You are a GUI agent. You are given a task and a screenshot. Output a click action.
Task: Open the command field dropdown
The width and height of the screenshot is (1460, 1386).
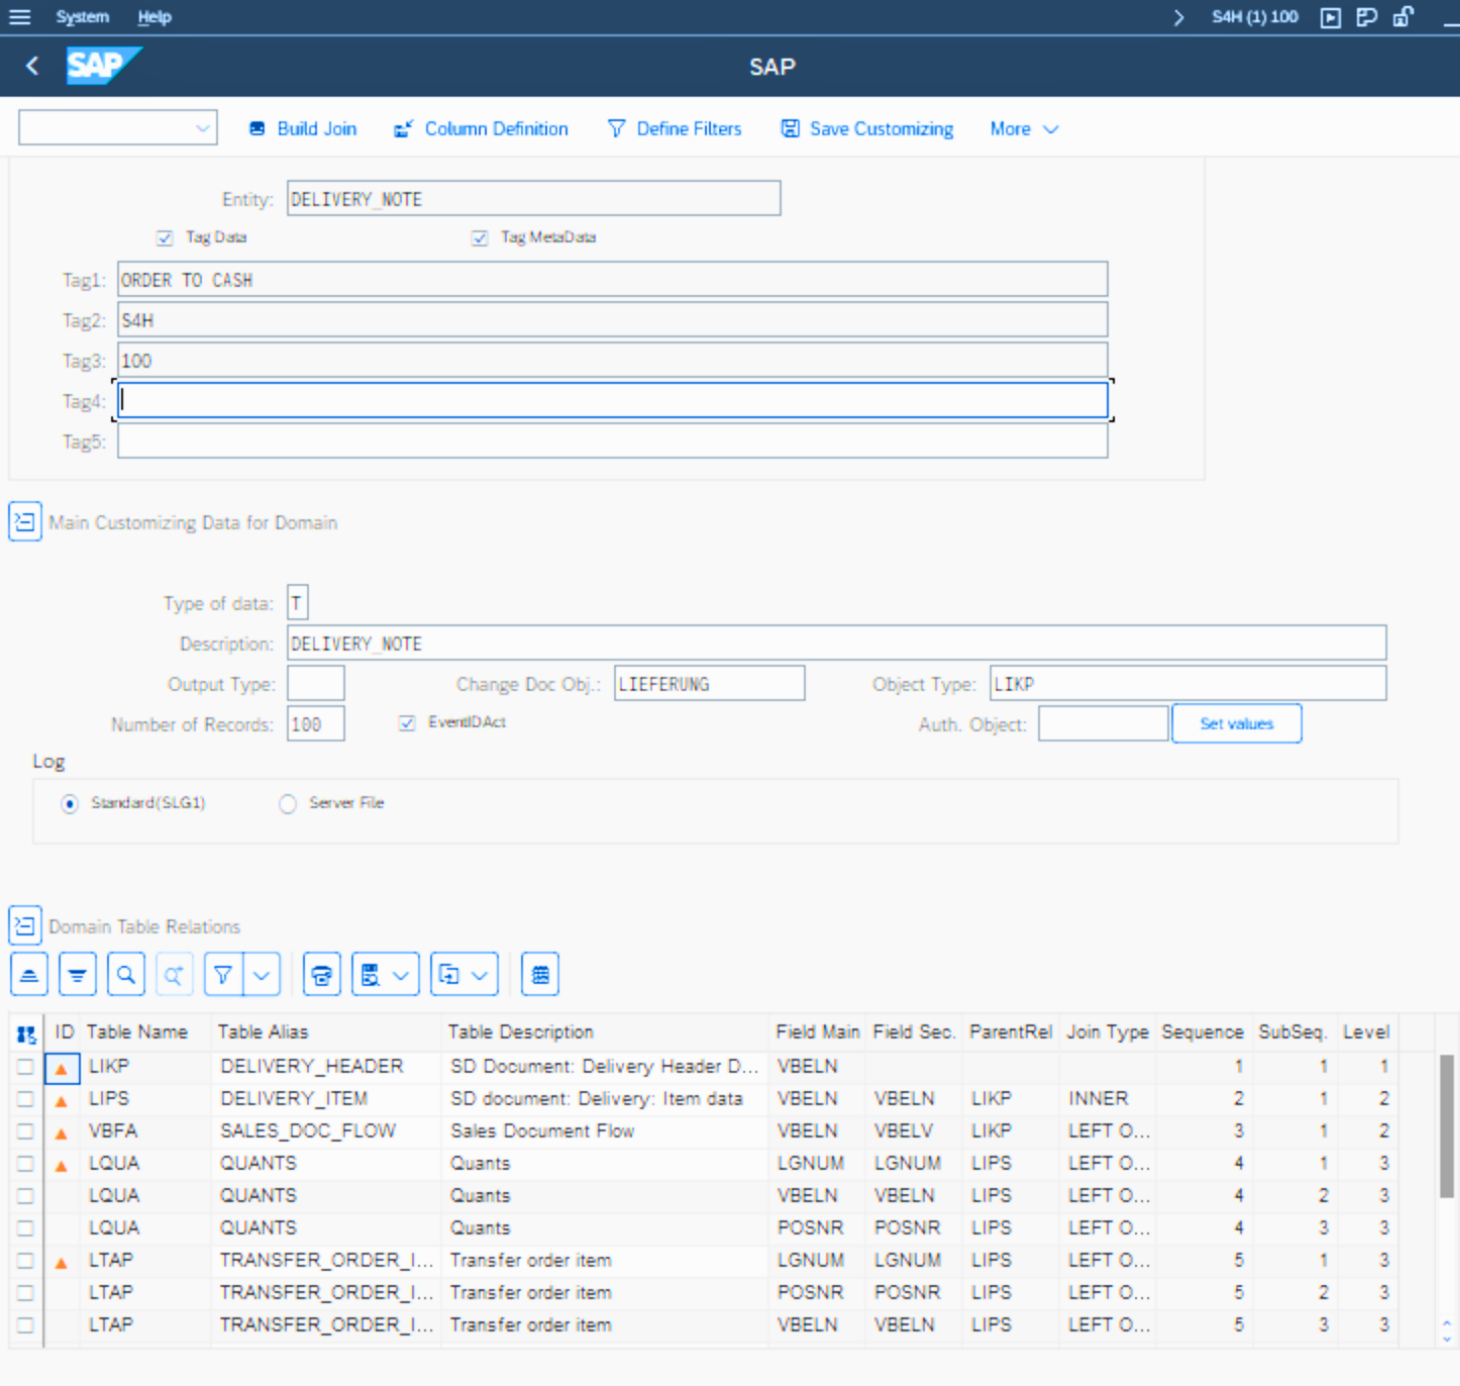[202, 128]
